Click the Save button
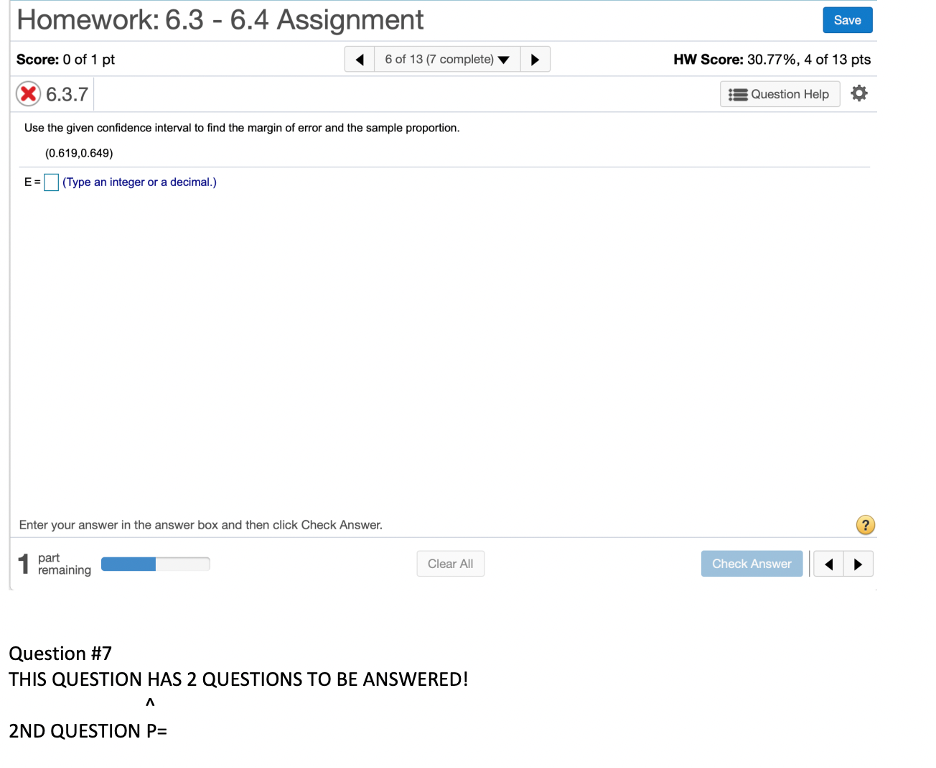936x768 pixels. pos(847,19)
